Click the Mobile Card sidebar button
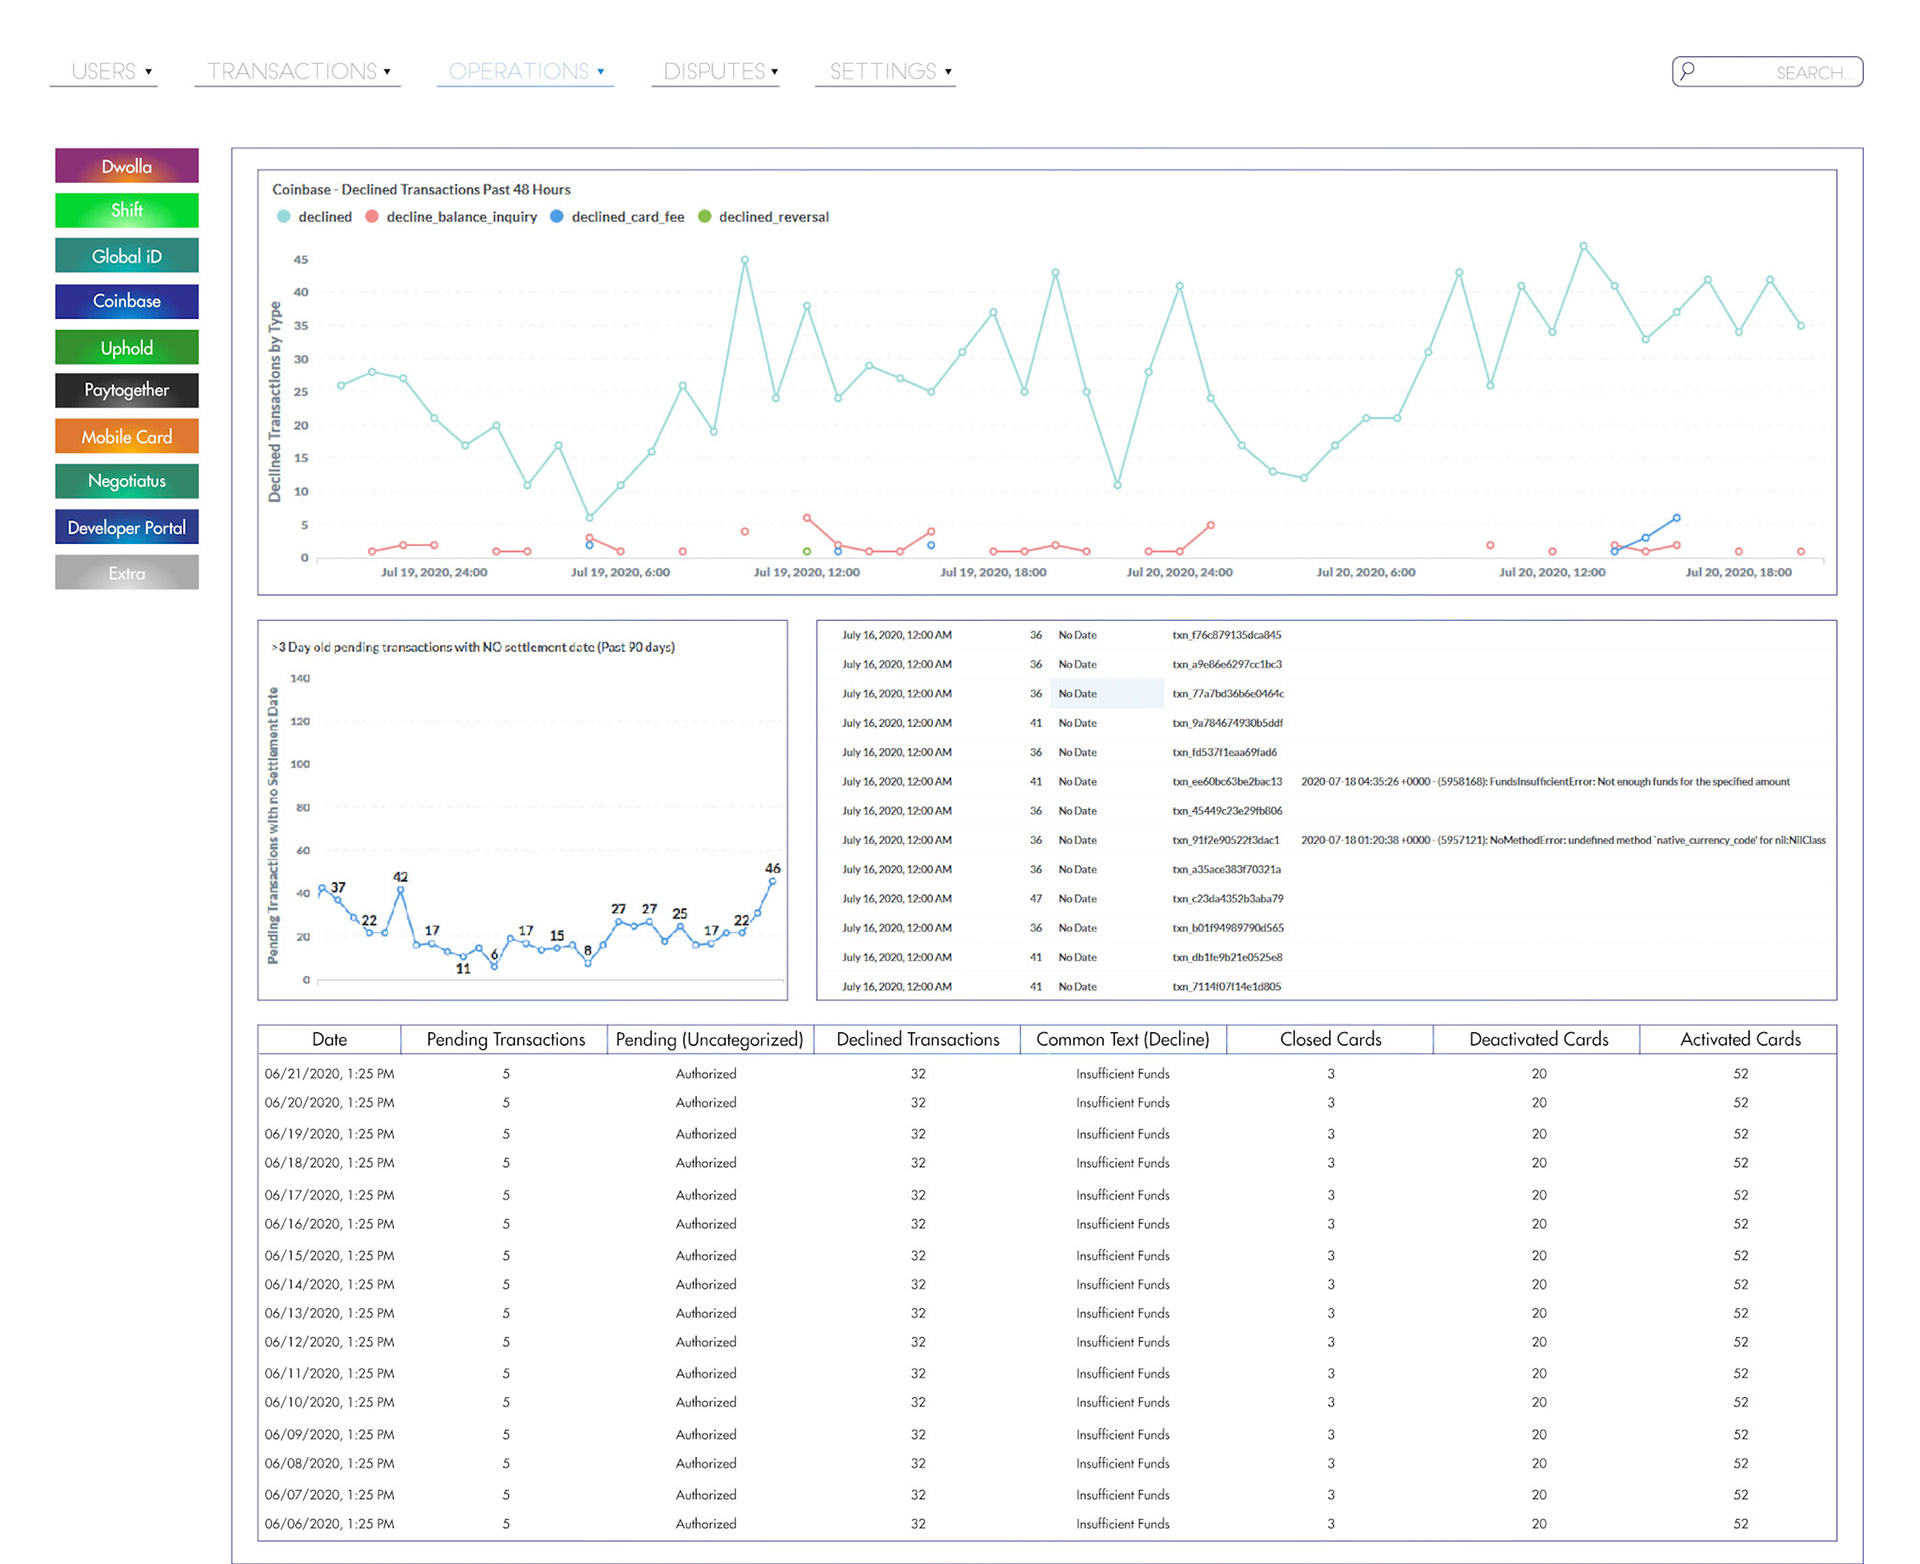The height and width of the screenshot is (1564, 1920). [x=127, y=436]
